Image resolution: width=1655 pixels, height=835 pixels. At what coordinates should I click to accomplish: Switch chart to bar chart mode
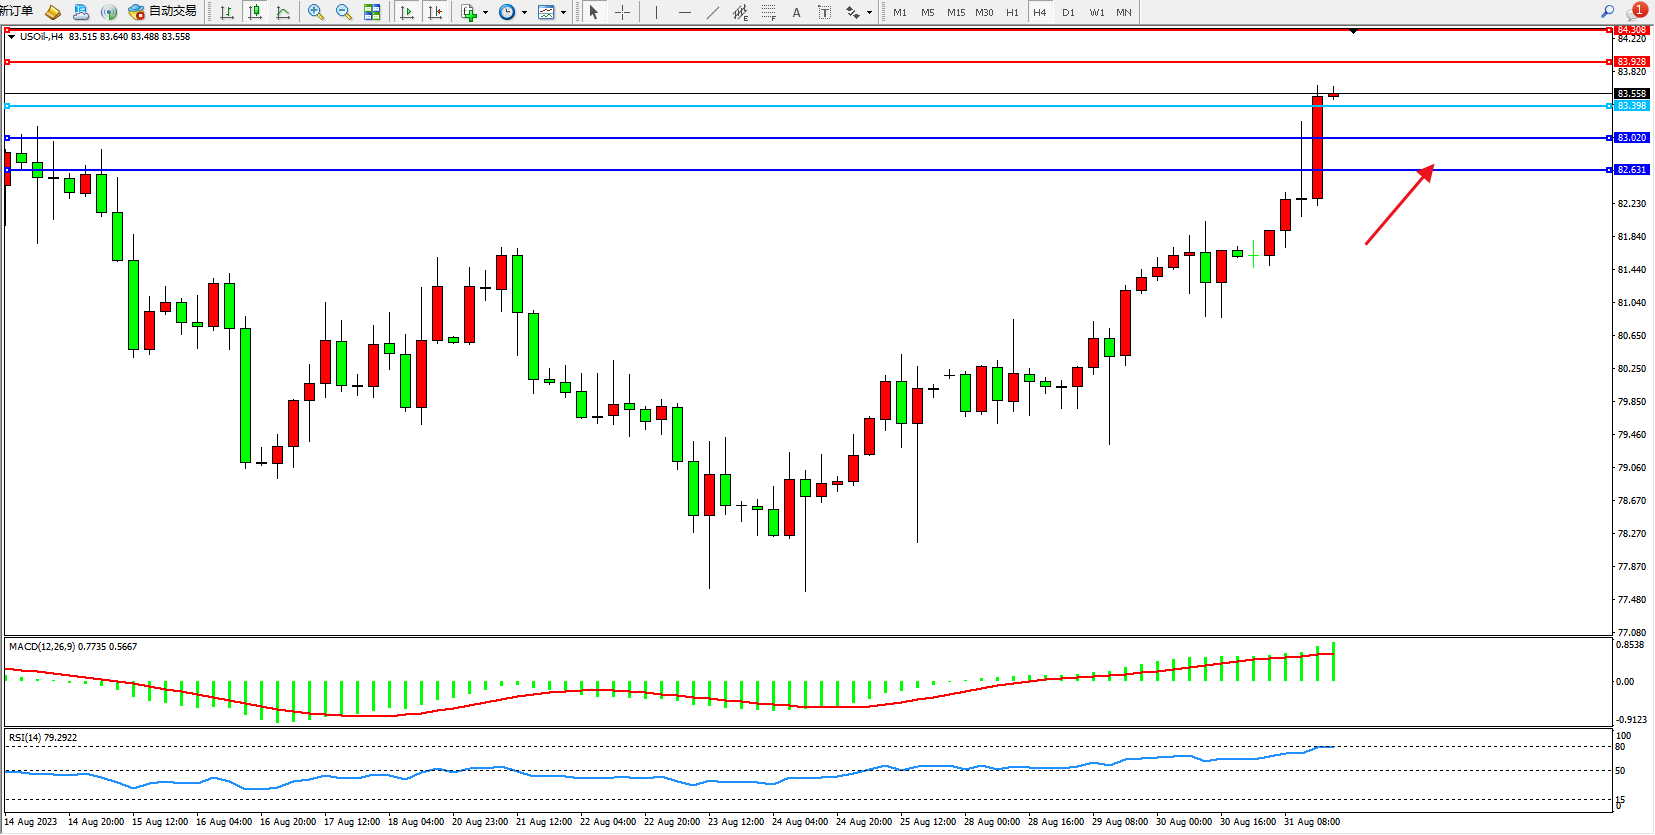(x=227, y=12)
